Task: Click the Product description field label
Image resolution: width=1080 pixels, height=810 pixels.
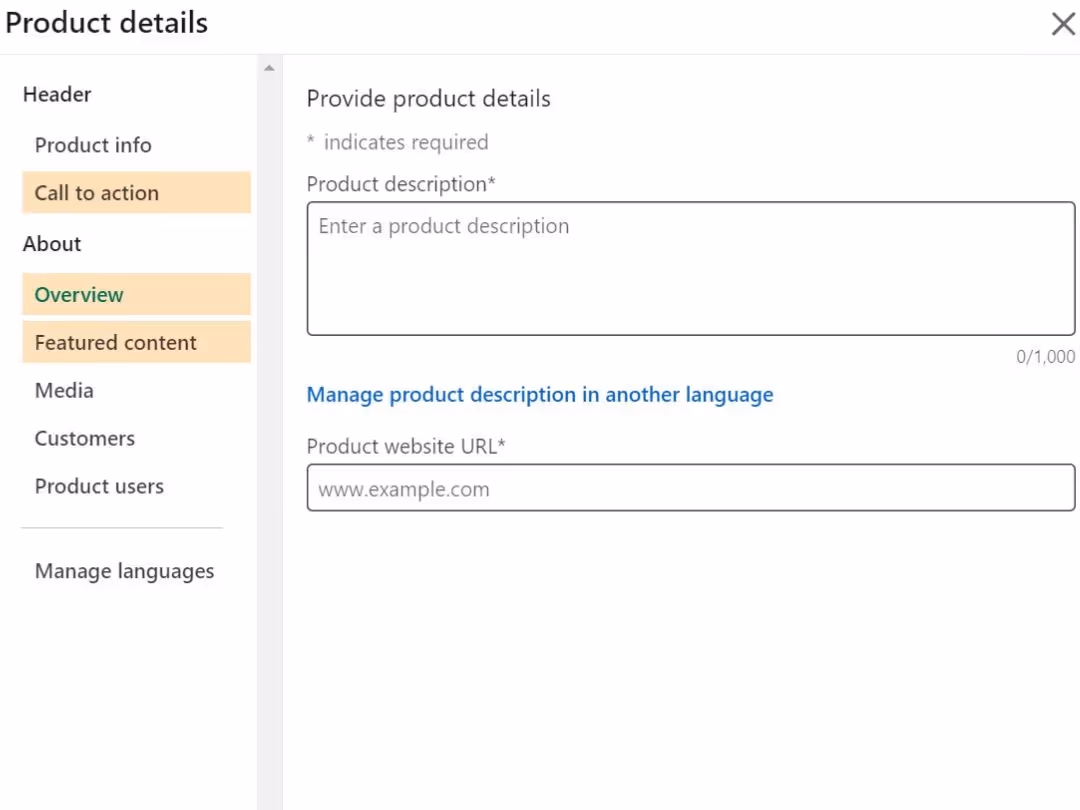Action: (x=401, y=184)
